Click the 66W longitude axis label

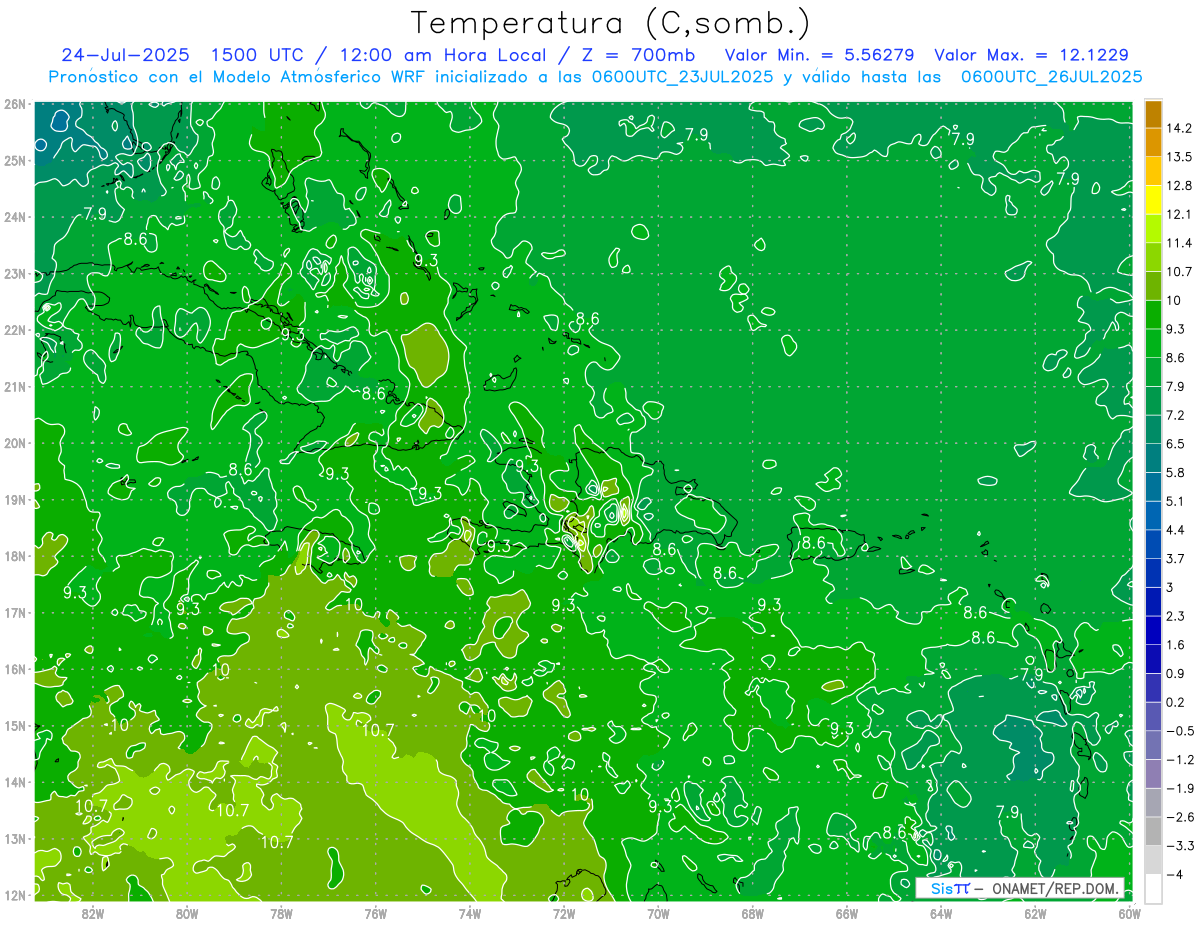tap(847, 913)
